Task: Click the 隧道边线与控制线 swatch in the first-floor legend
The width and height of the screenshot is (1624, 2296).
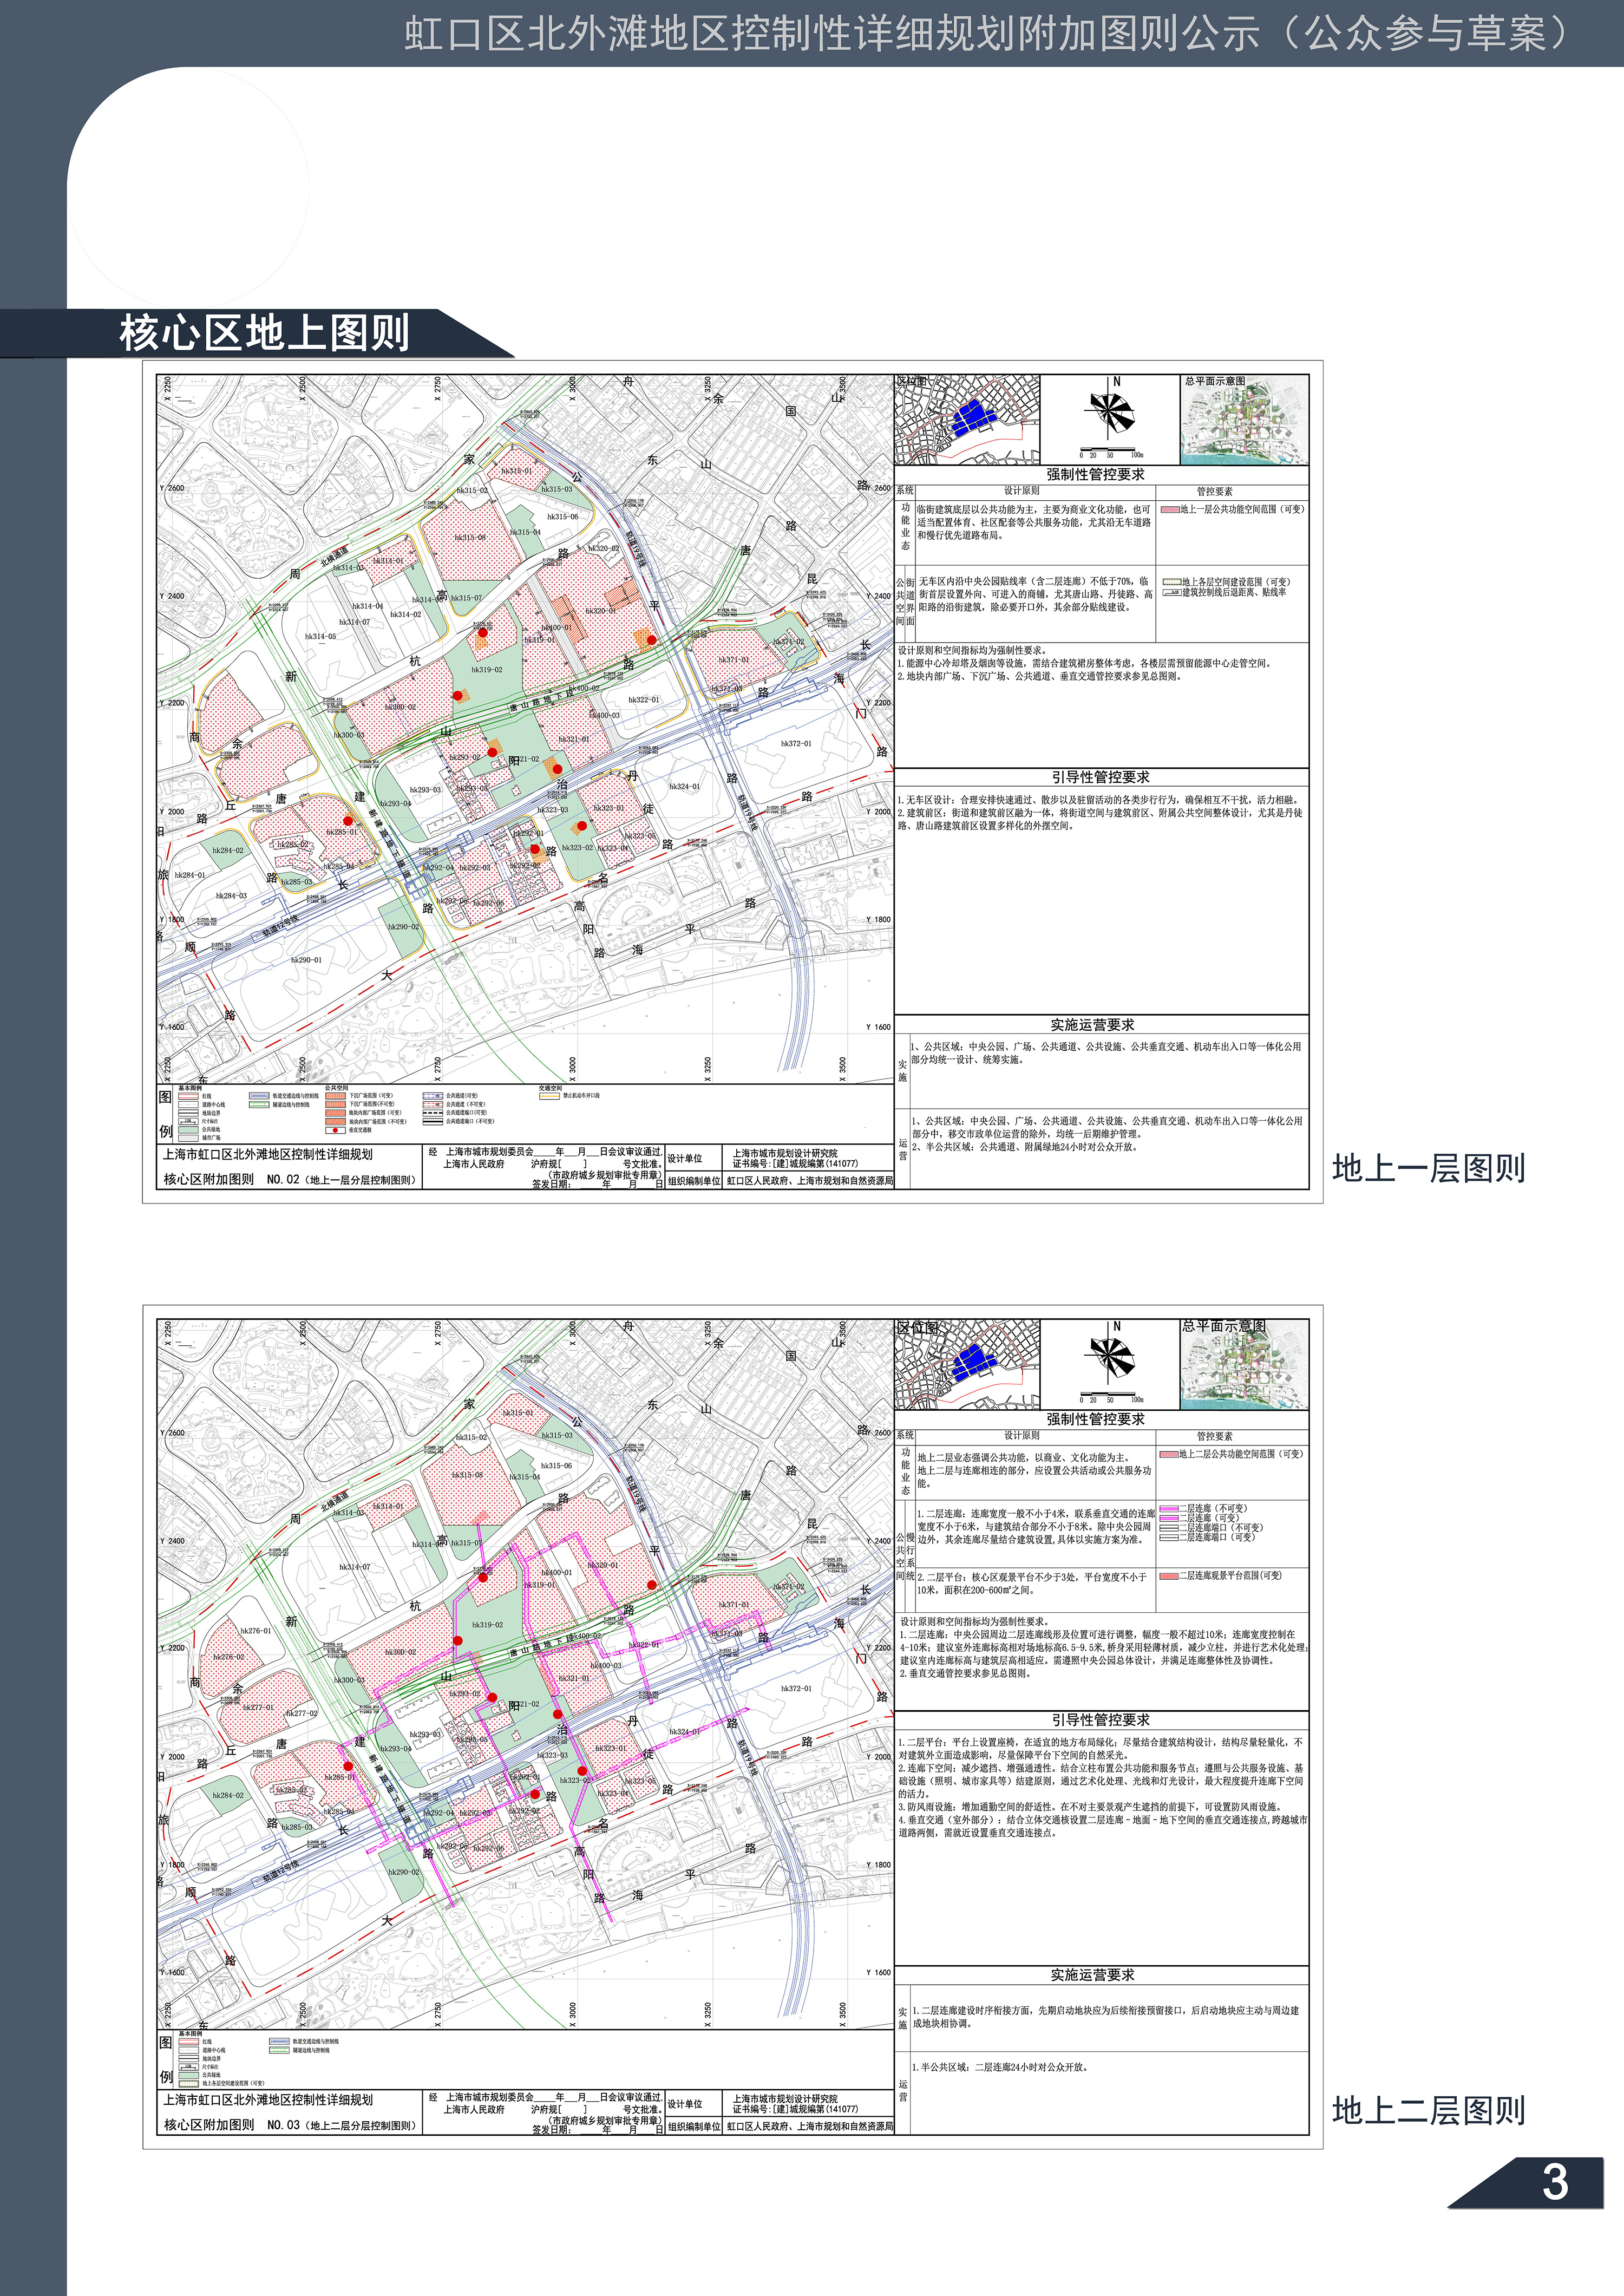Action: (259, 1105)
